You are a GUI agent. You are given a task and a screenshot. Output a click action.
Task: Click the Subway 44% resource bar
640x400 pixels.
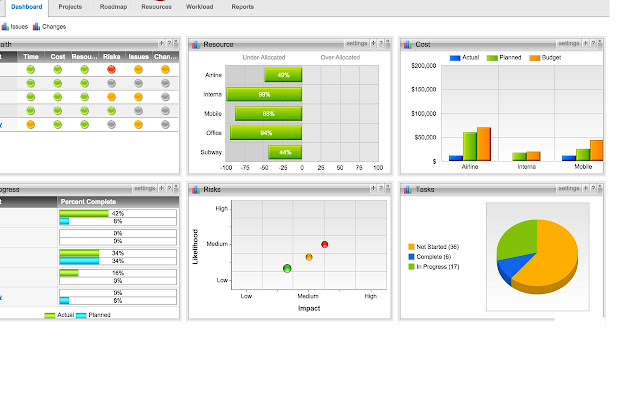[285, 152]
